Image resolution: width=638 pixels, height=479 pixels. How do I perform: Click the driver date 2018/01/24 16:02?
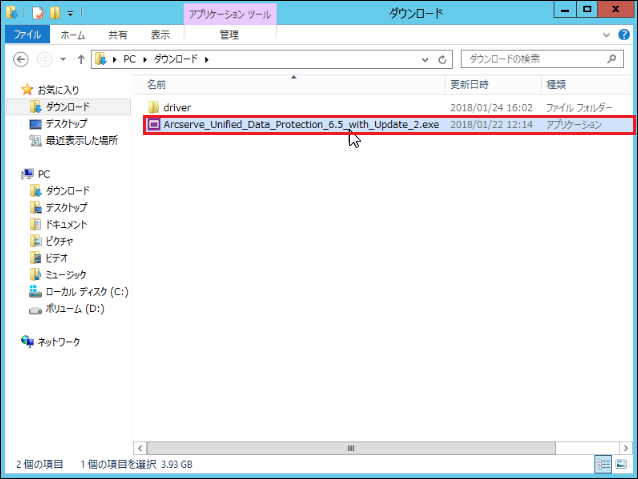pyautogui.click(x=492, y=108)
